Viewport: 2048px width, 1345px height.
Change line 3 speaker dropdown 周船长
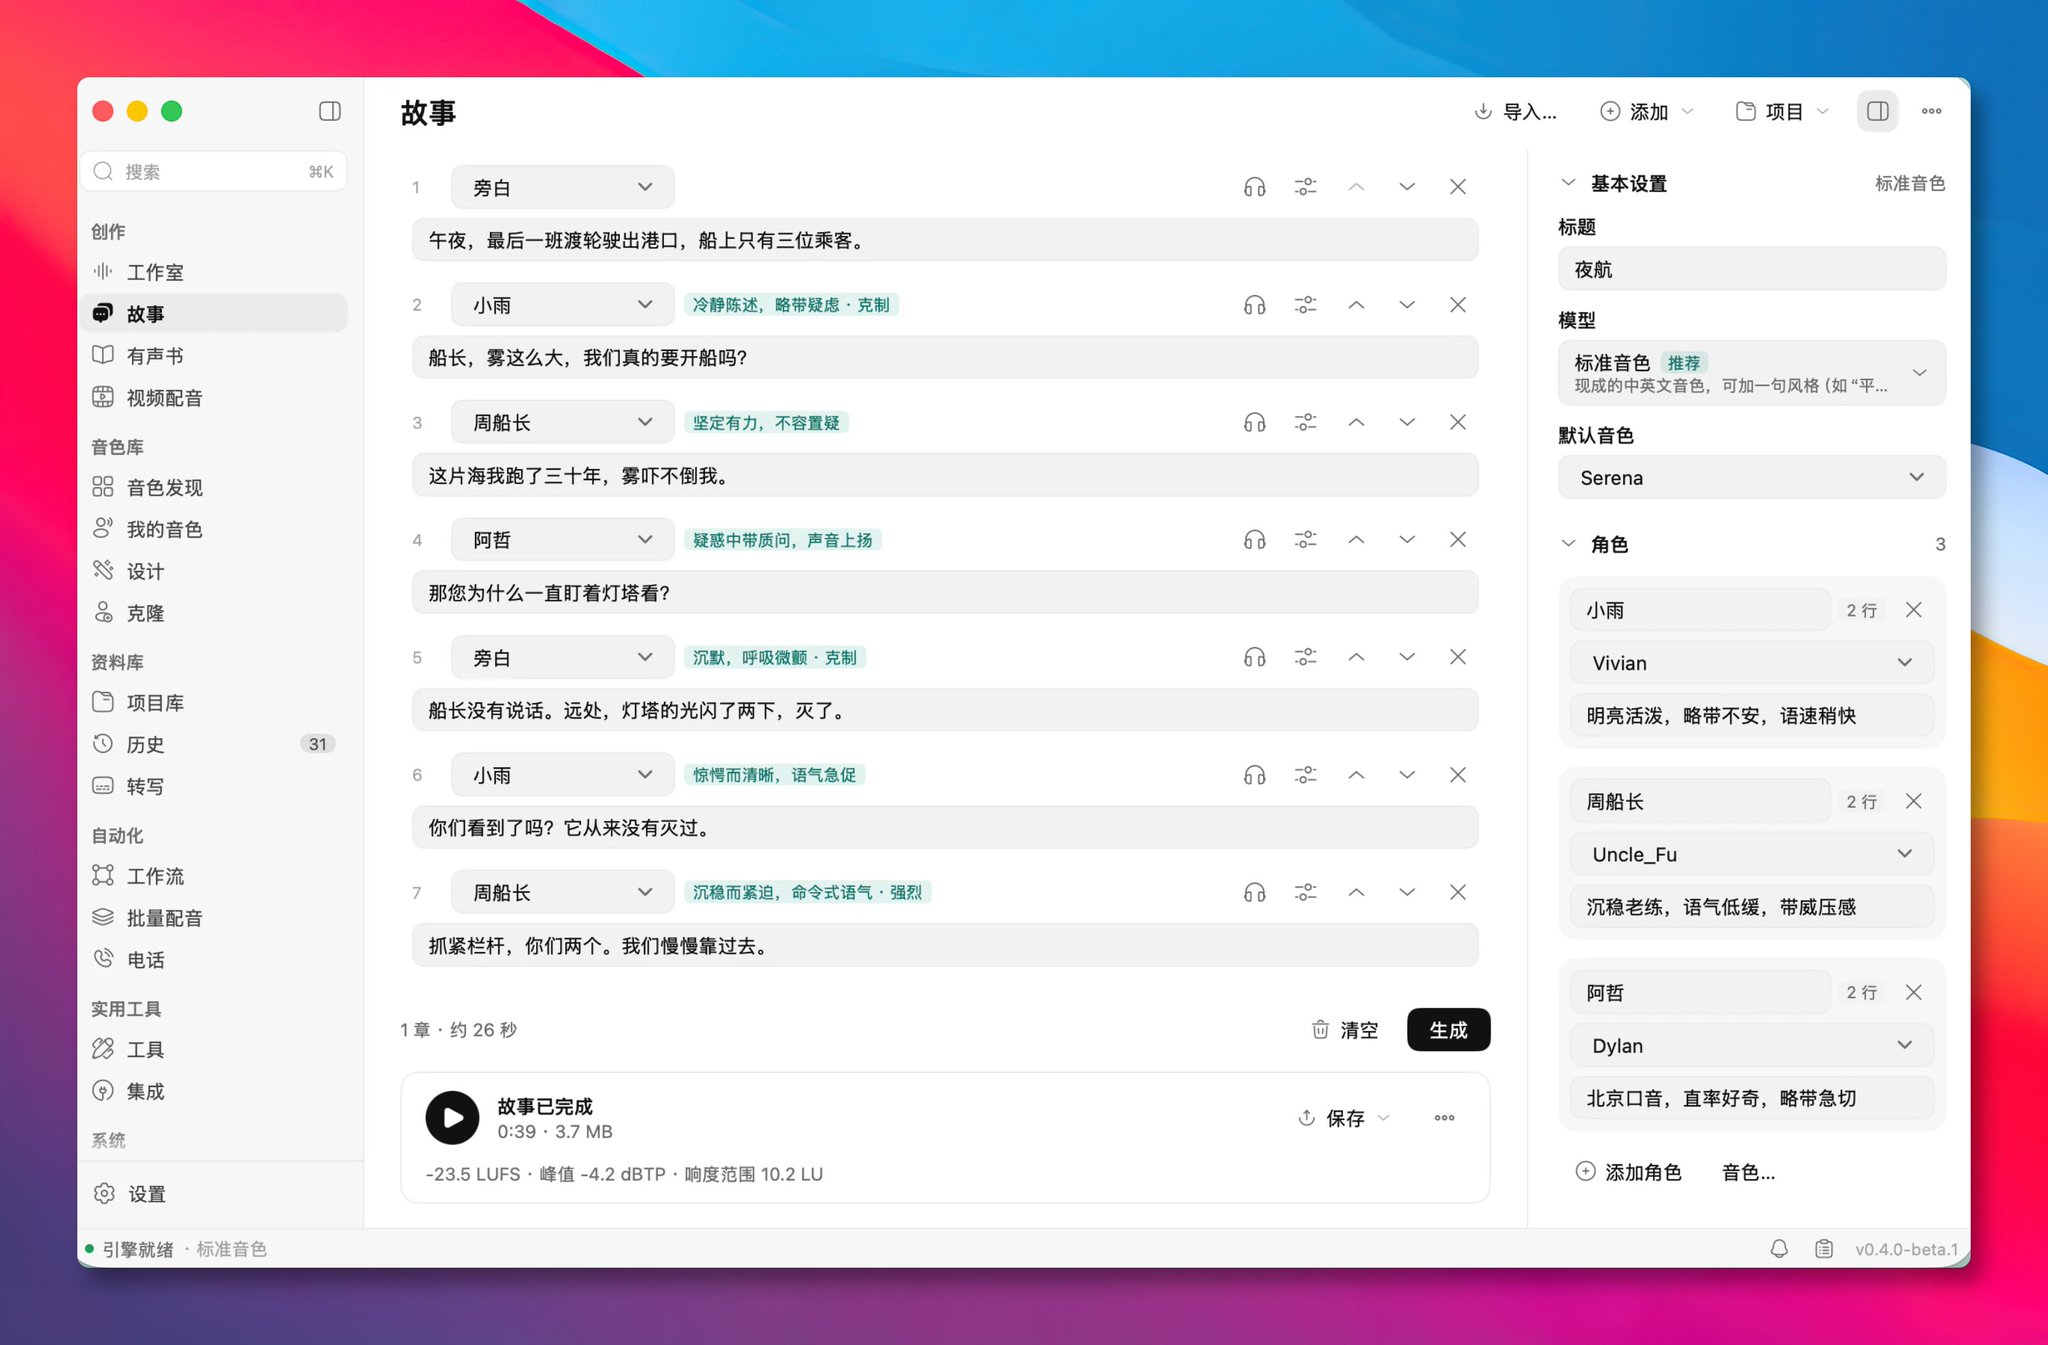(562, 422)
